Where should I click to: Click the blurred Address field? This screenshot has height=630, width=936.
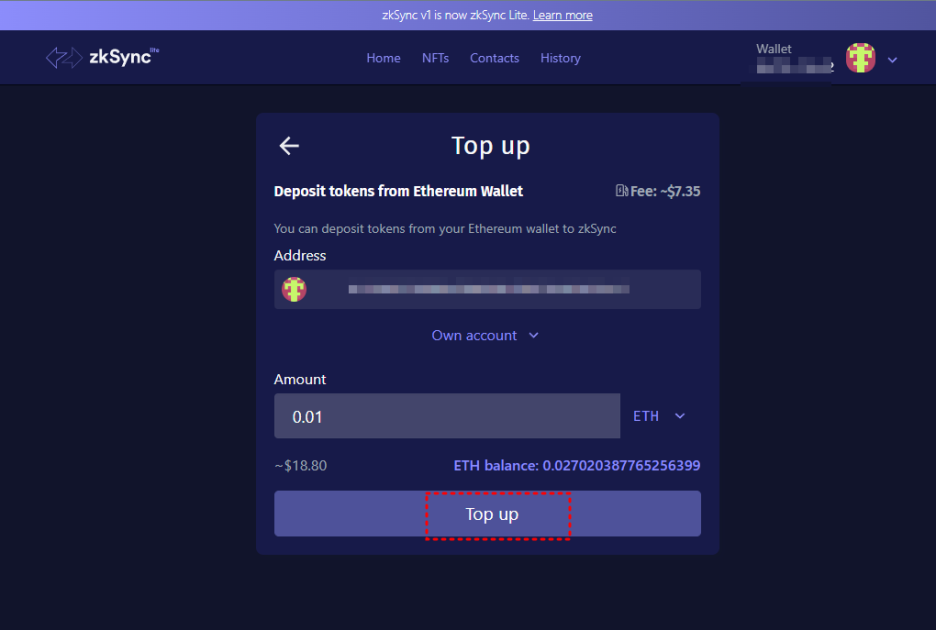(x=487, y=289)
